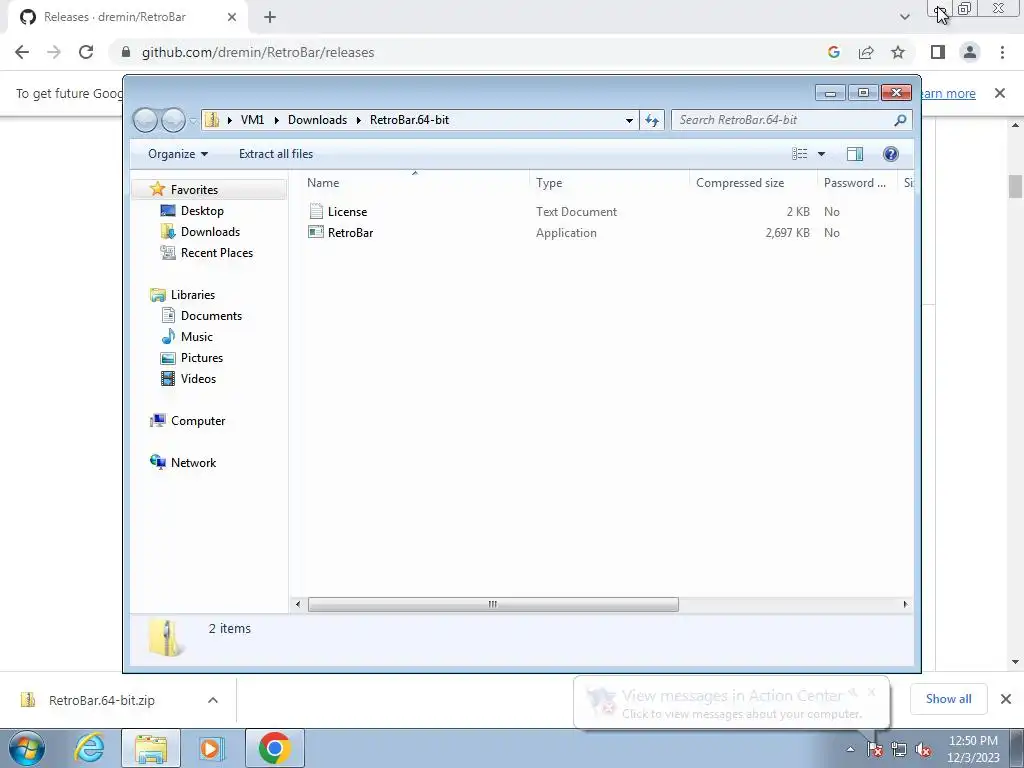
Task: Click Chrome's forward navigation arrow
Action: pos(54,52)
